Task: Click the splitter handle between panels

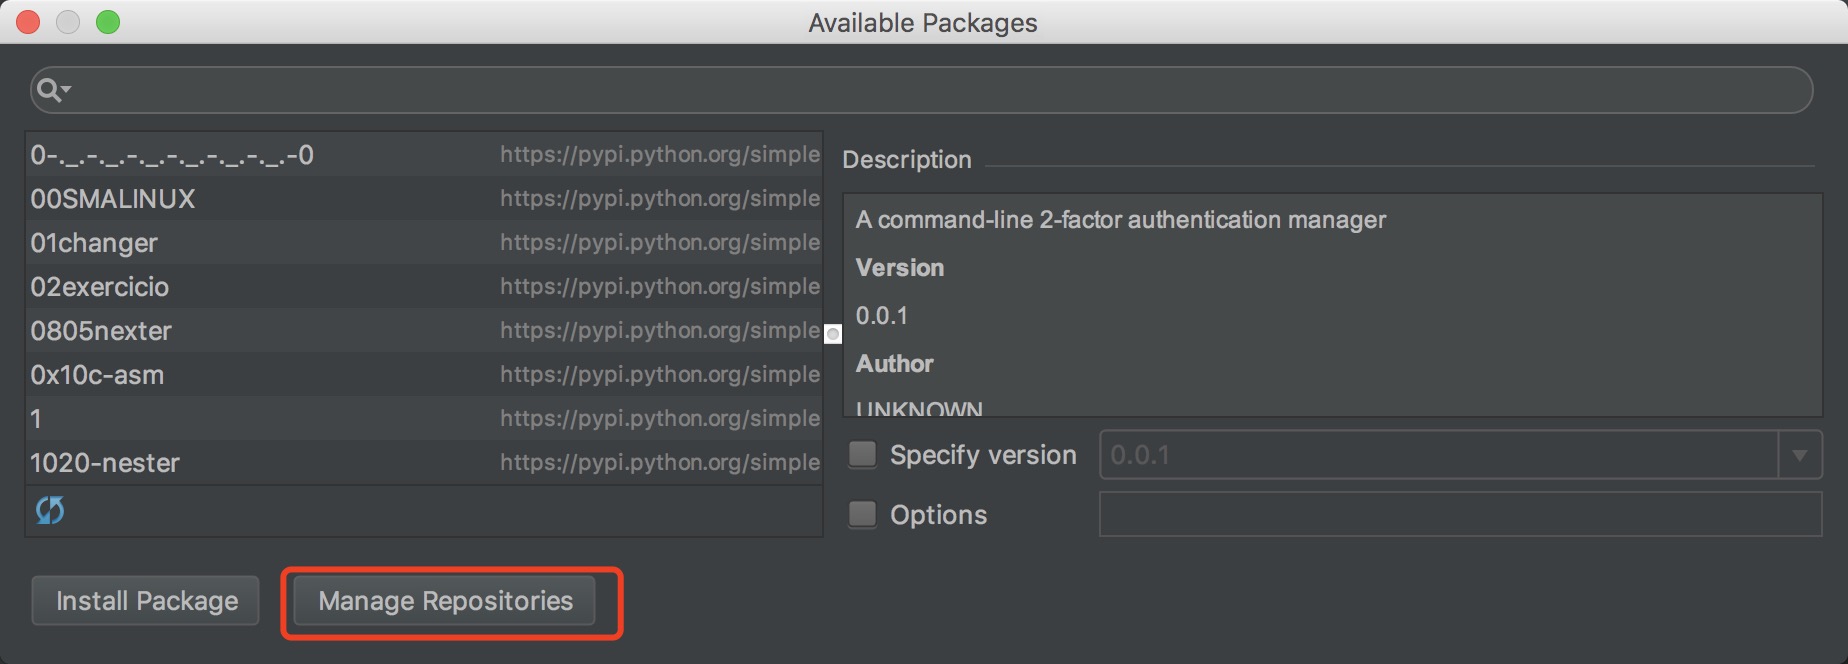Action: pos(833,334)
